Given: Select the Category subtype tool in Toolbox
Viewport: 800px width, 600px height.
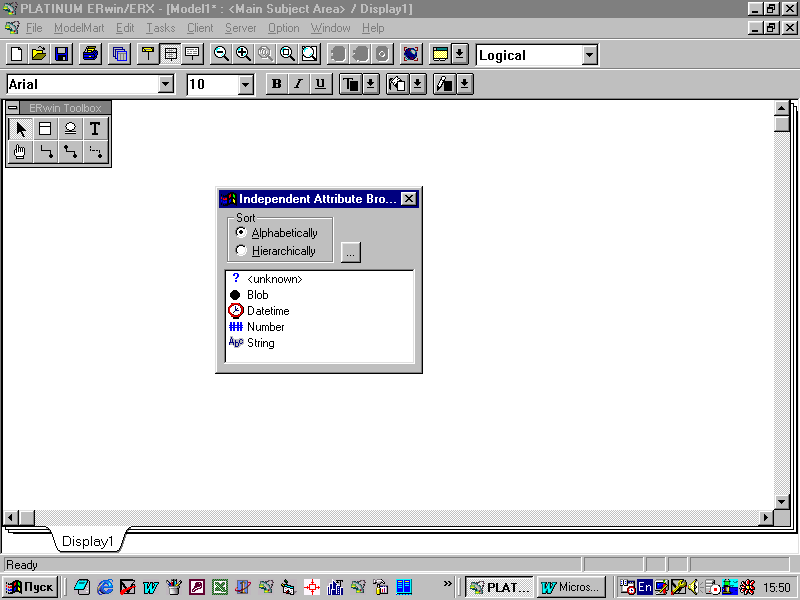Looking at the screenshot, I should (x=70, y=129).
